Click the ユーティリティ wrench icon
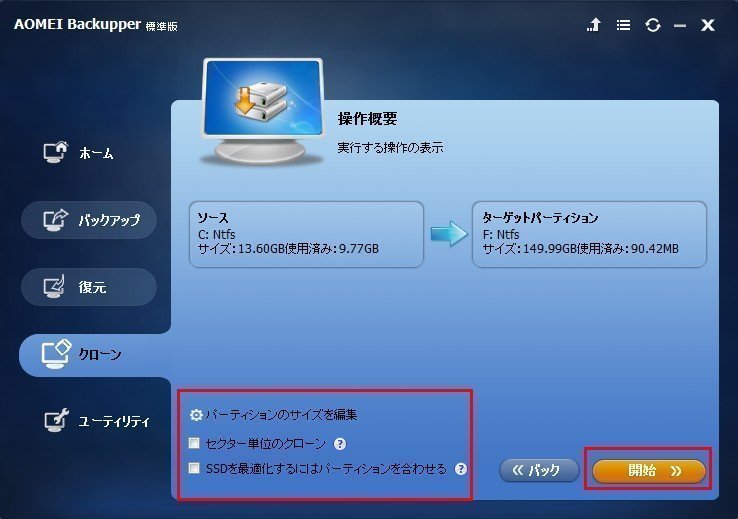The image size is (738, 519). coord(56,420)
